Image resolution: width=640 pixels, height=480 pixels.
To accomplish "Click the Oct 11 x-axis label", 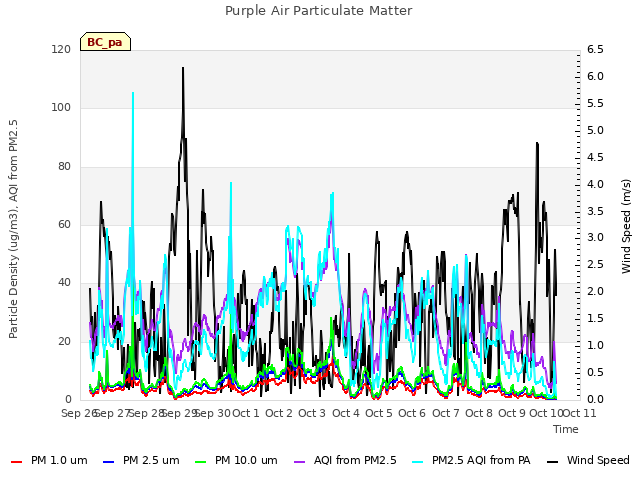I will (580, 413).
